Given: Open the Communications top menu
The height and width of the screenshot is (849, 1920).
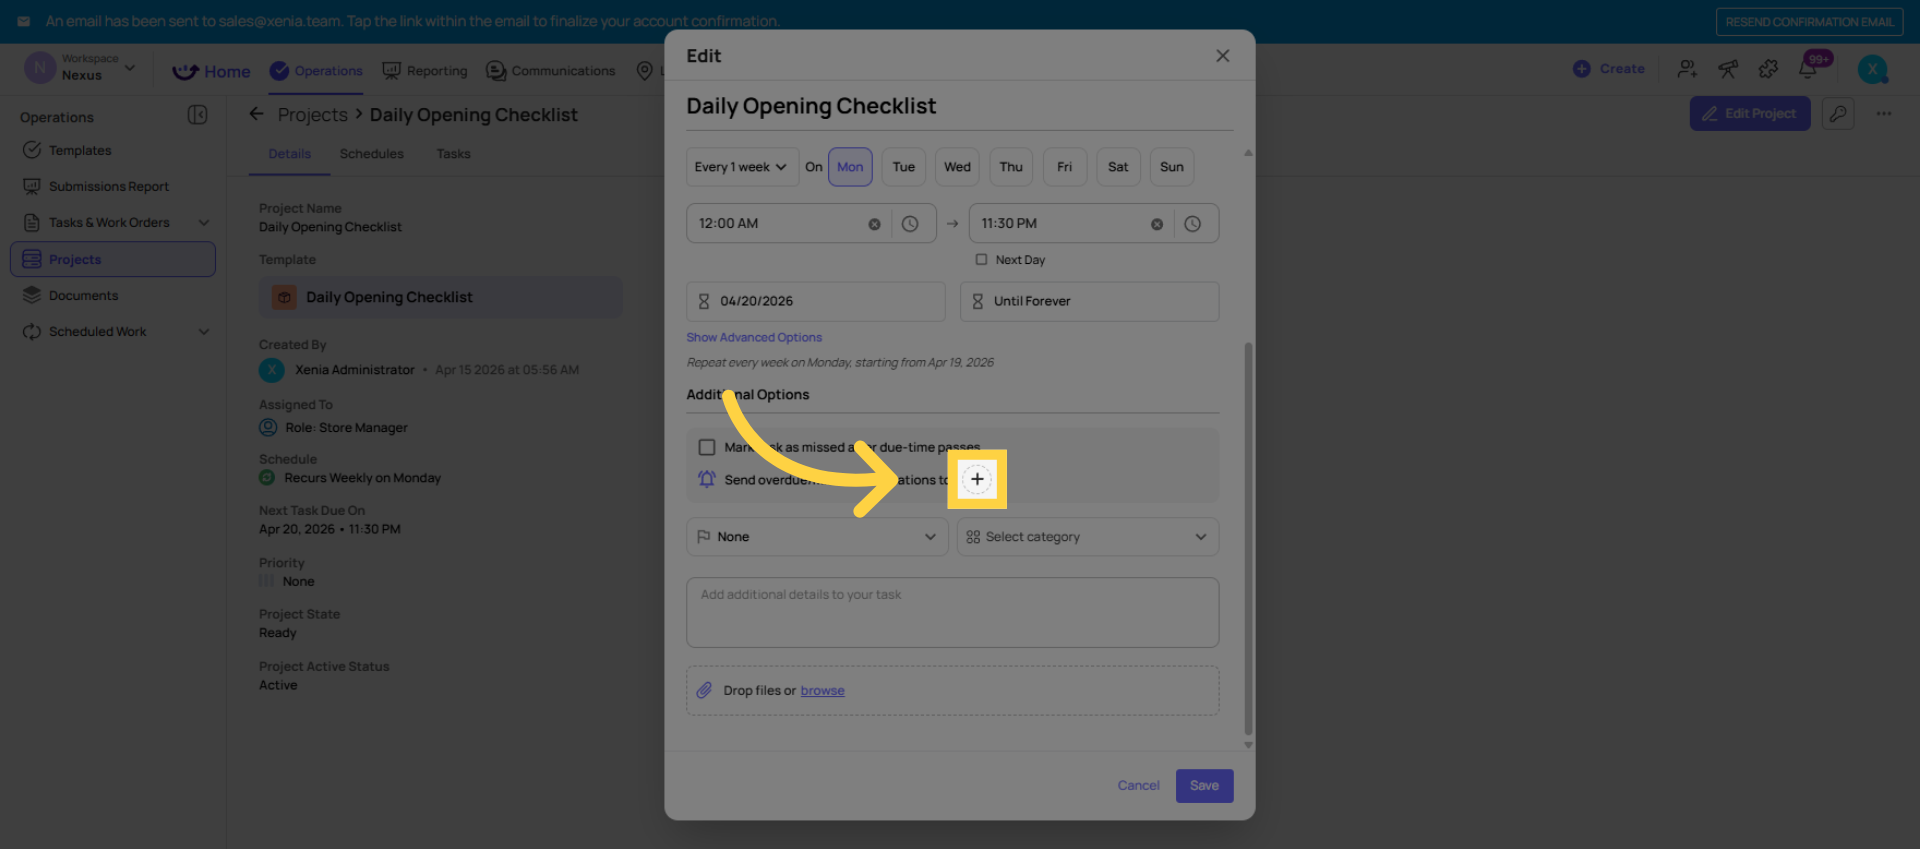Looking at the screenshot, I should pyautogui.click(x=551, y=71).
